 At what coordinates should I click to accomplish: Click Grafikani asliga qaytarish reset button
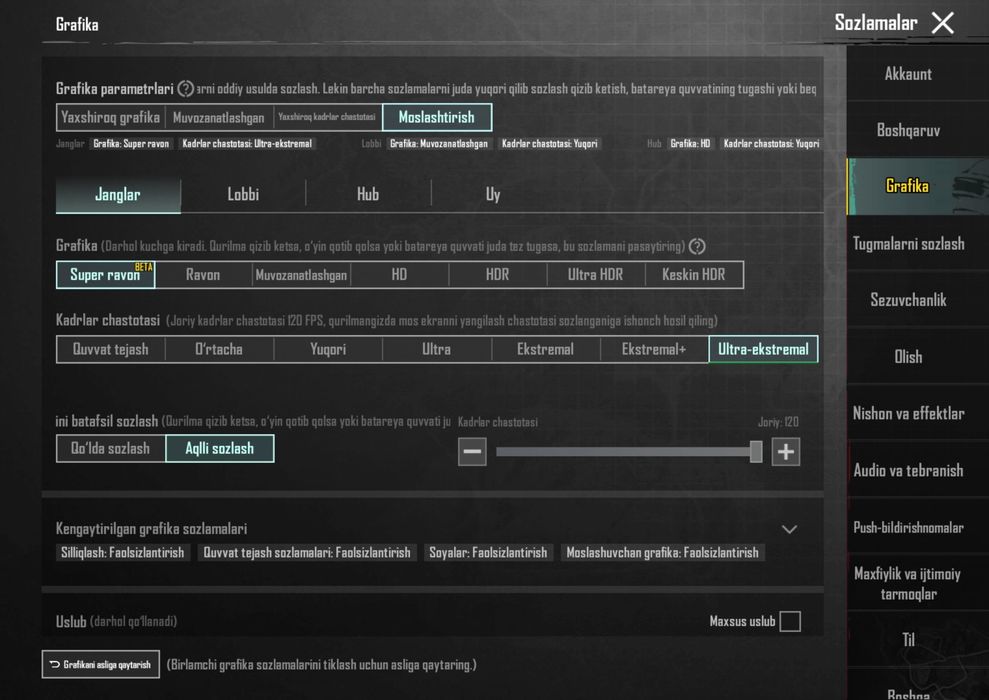[x=101, y=665]
